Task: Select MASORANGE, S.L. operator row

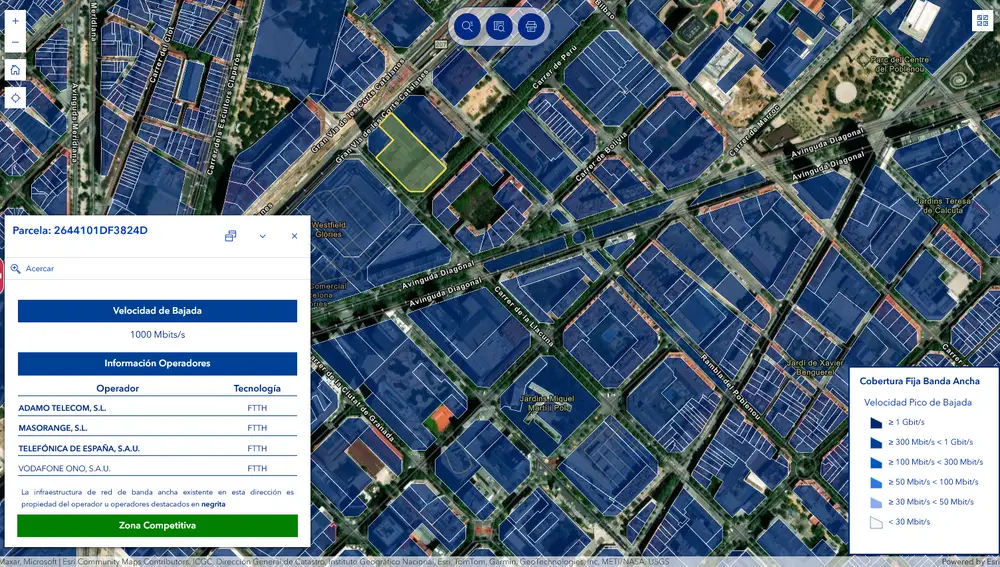Action: coord(158,428)
